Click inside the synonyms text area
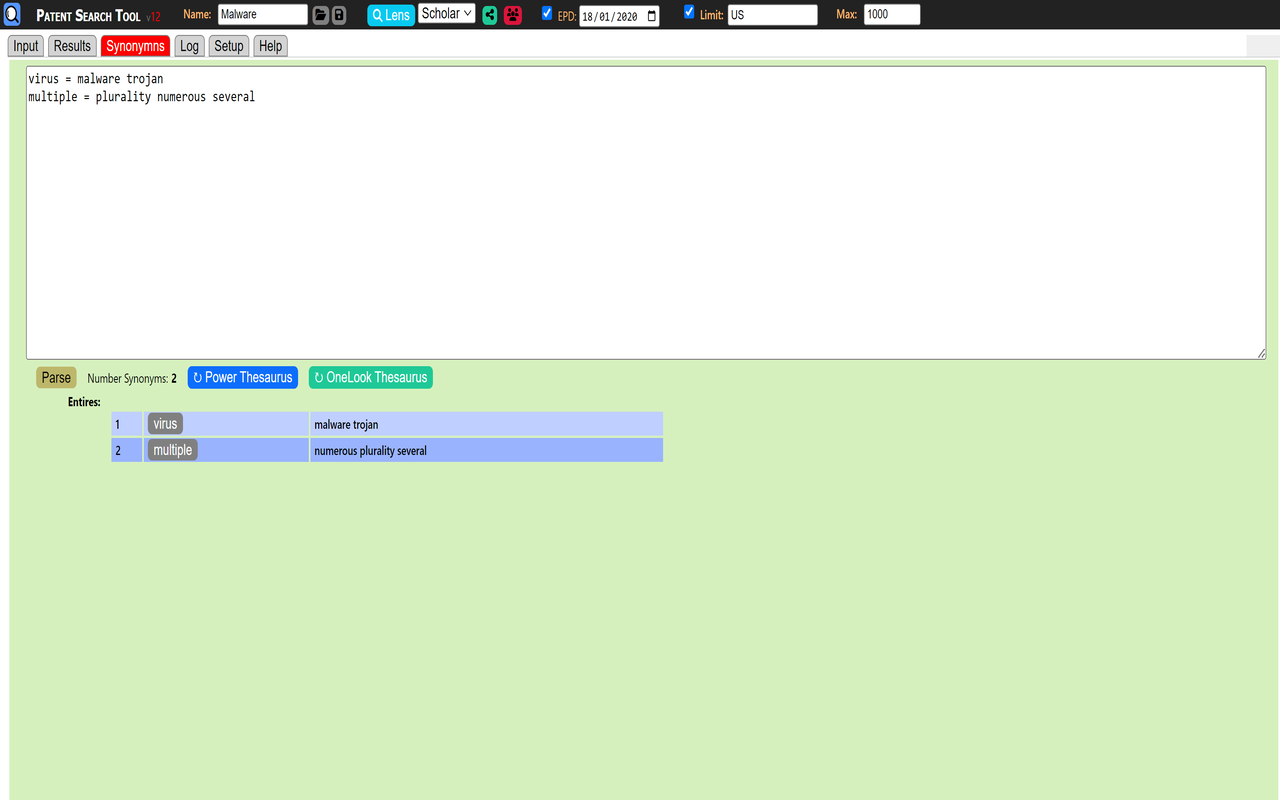This screenshot has height=800, width=1280. [646, 213]
